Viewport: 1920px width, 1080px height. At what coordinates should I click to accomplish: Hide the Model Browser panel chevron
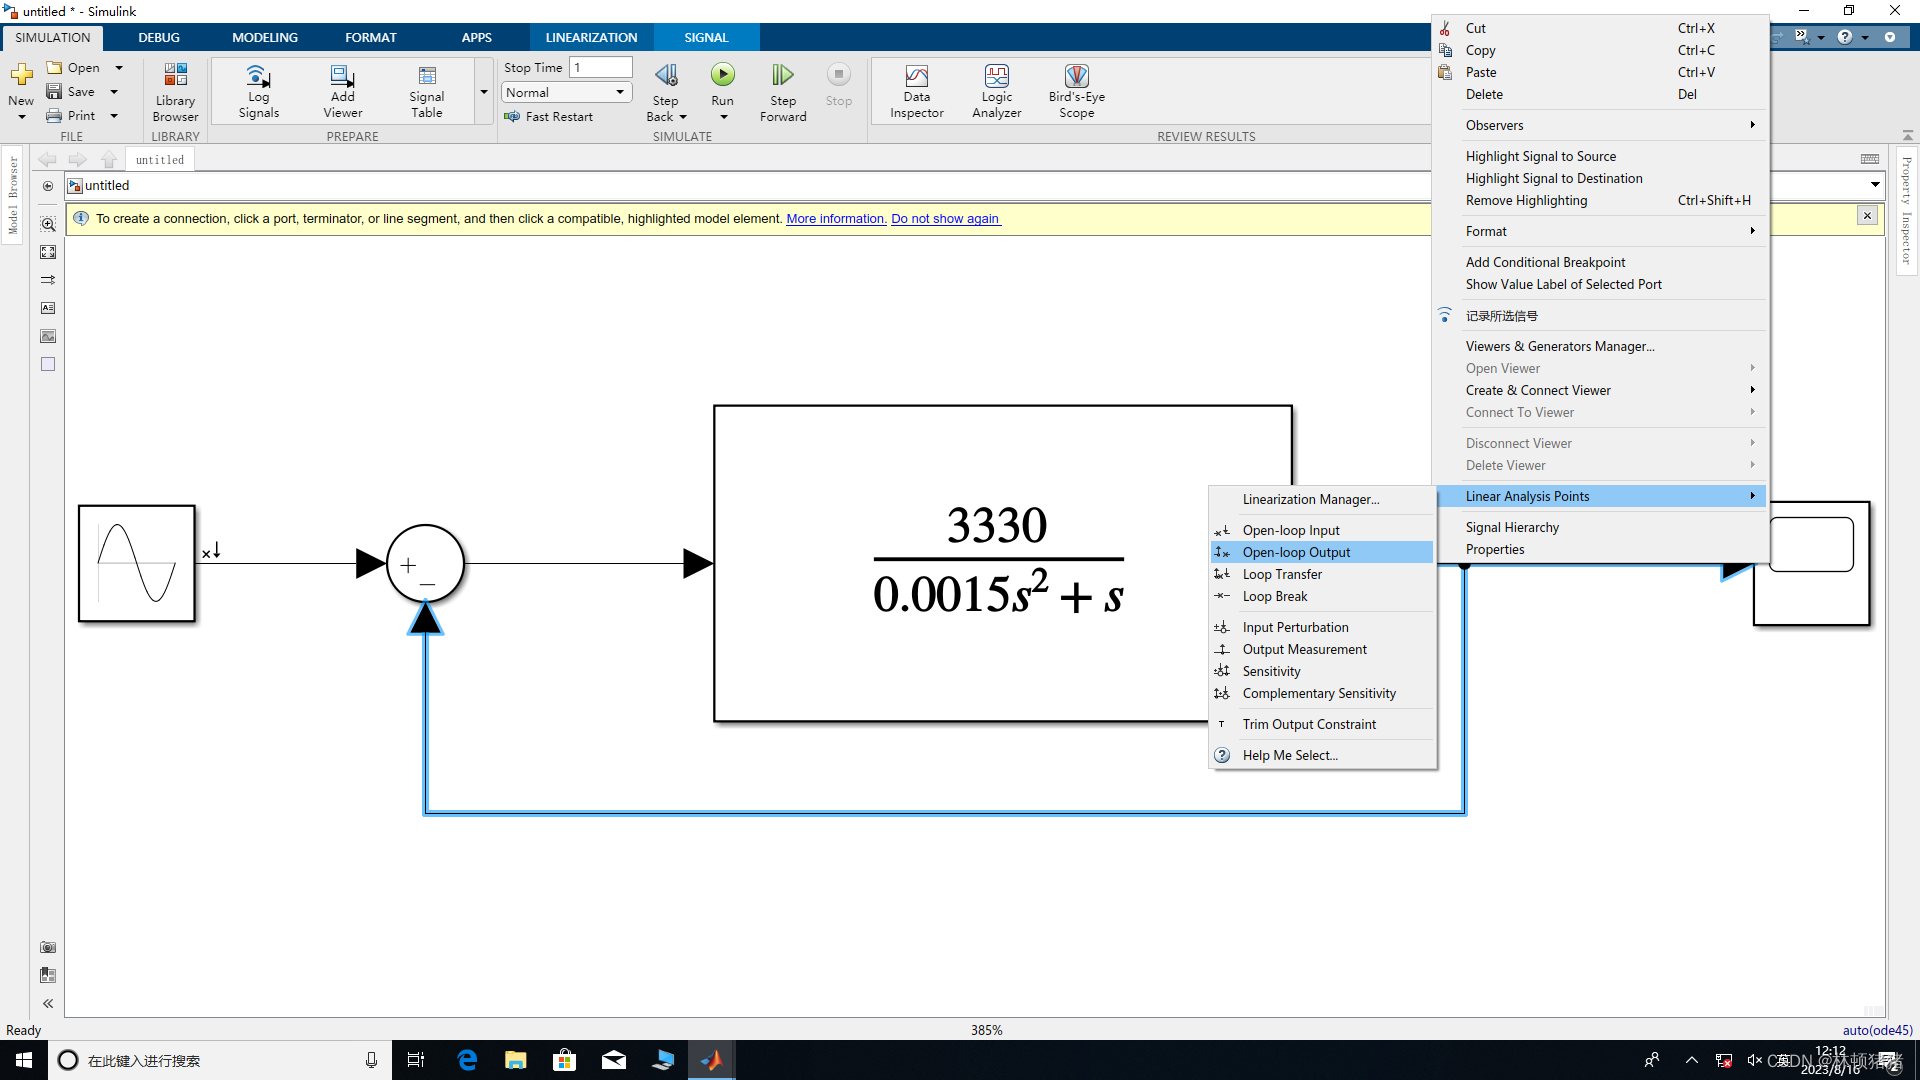tap(48, 1003)
